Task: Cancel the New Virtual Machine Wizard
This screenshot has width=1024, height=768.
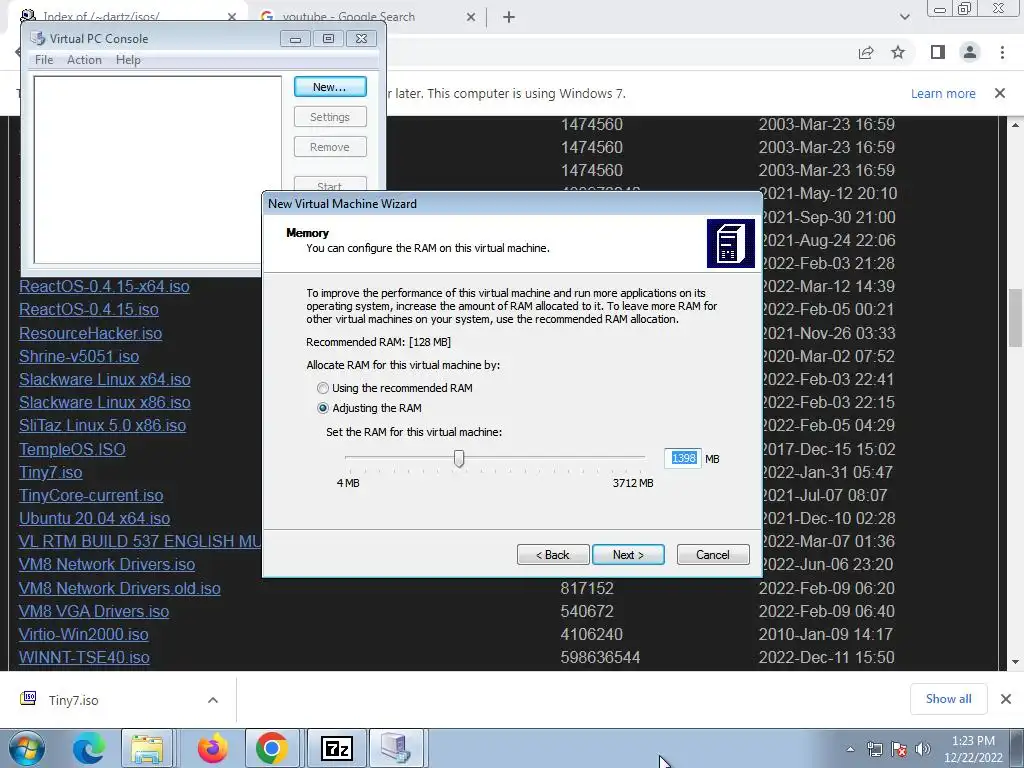Action: coord(713,554)
